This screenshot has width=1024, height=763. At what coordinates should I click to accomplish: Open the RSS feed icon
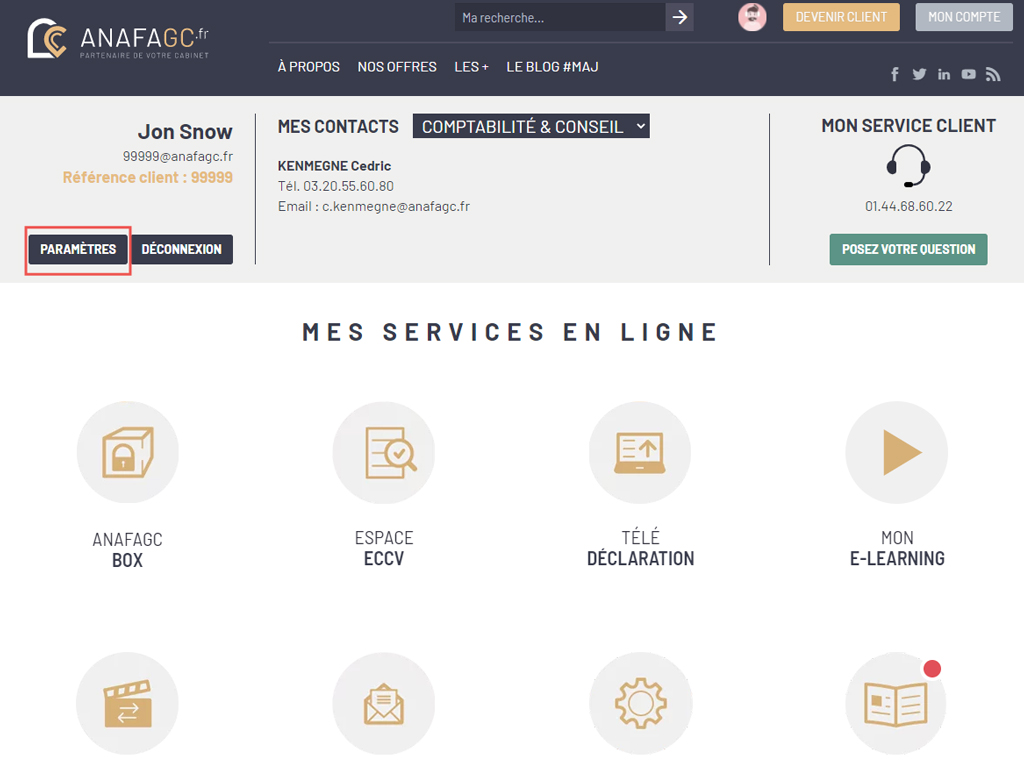point(993,74)
